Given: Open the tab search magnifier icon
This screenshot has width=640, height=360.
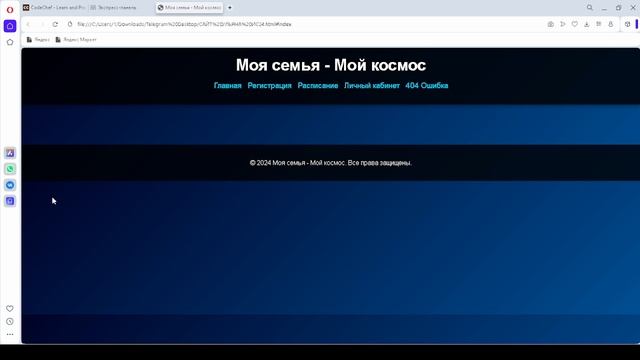Looking at the screenshot, I should (x=590, y=8).
